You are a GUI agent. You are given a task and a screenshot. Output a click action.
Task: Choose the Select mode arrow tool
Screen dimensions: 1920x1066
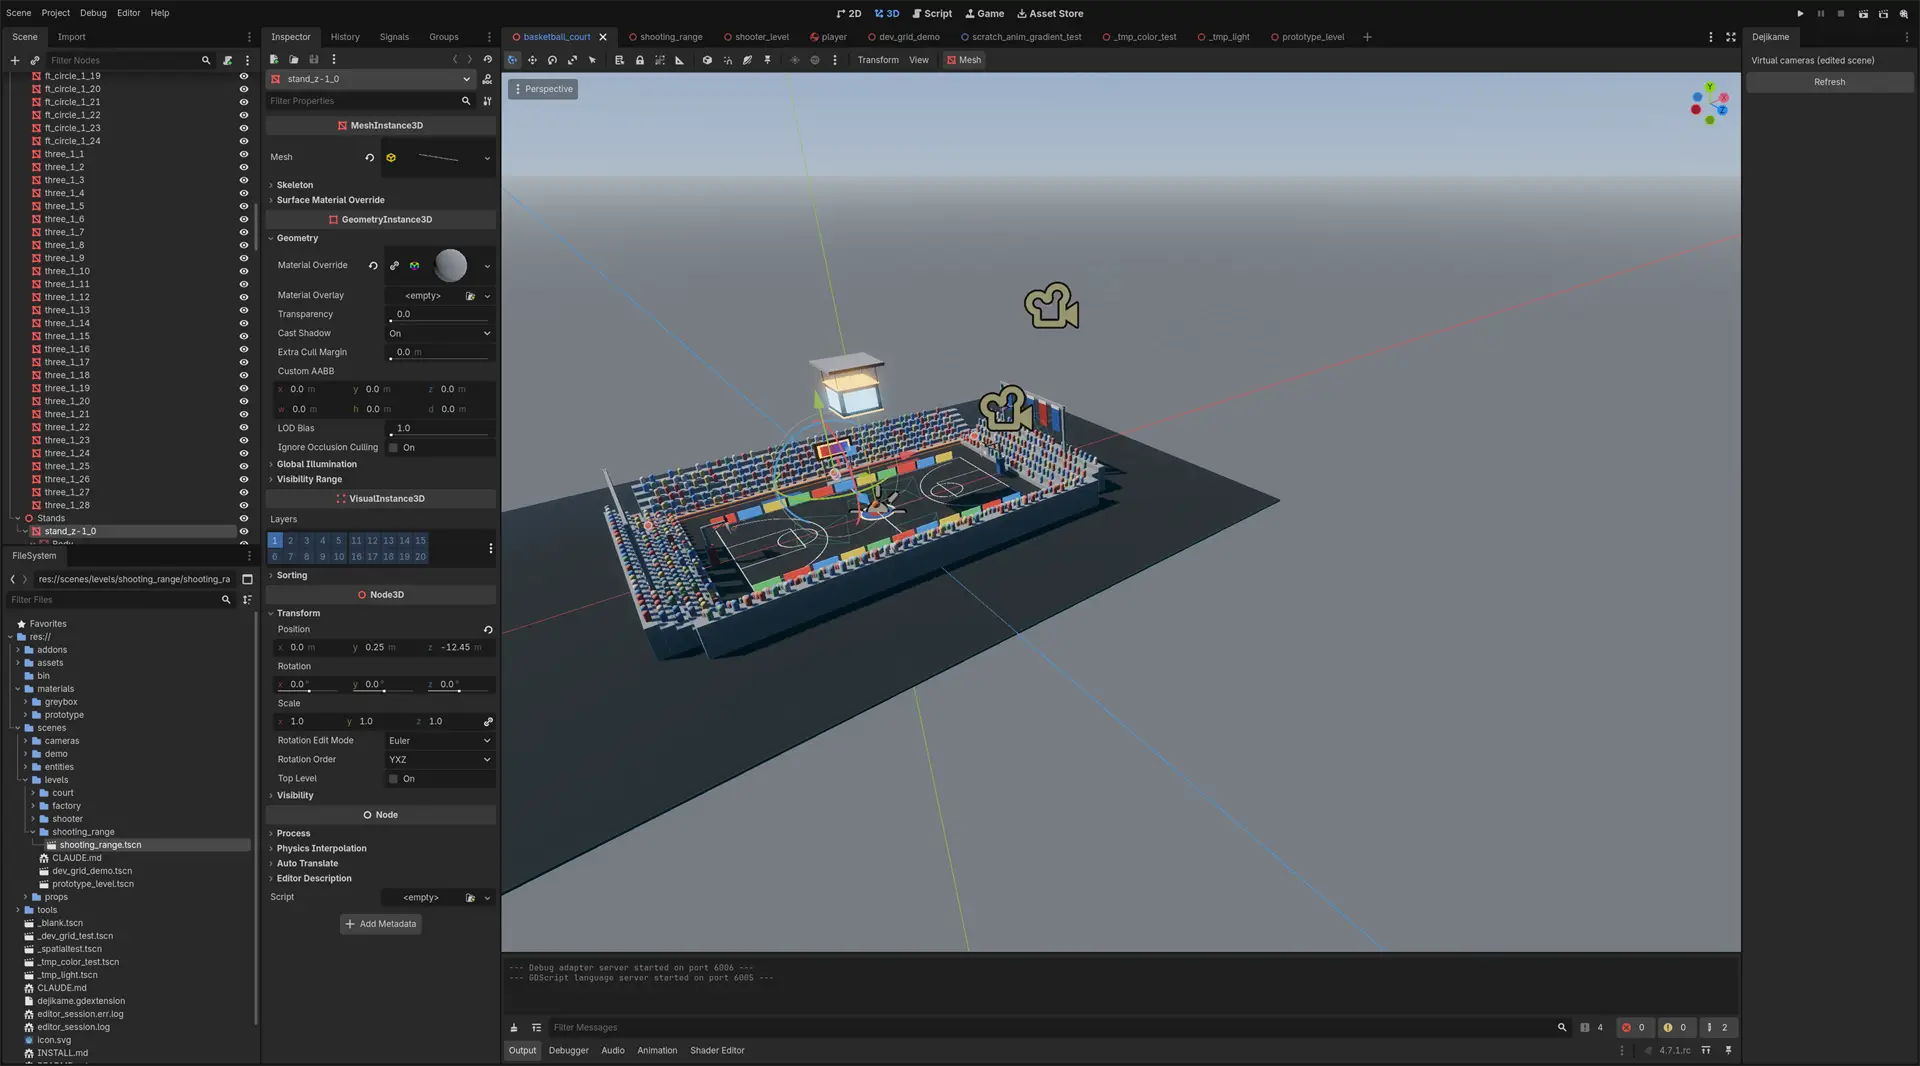(592, 60)
